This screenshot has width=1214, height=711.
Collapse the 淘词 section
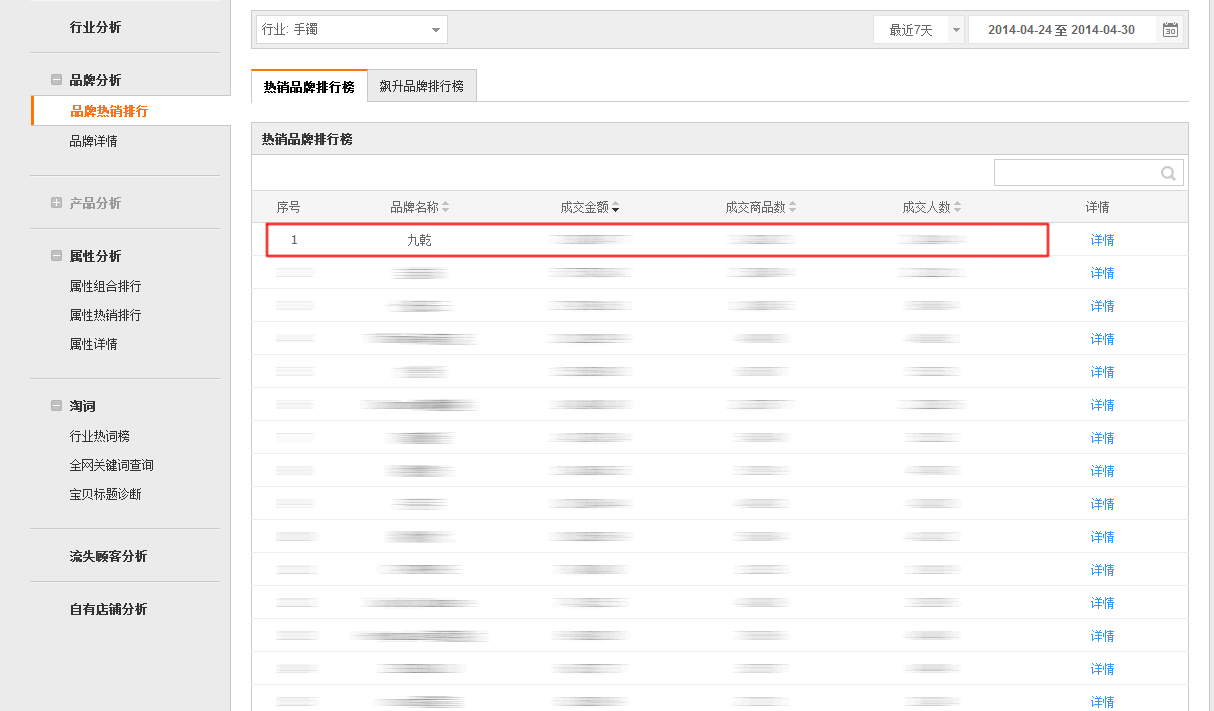56,406
